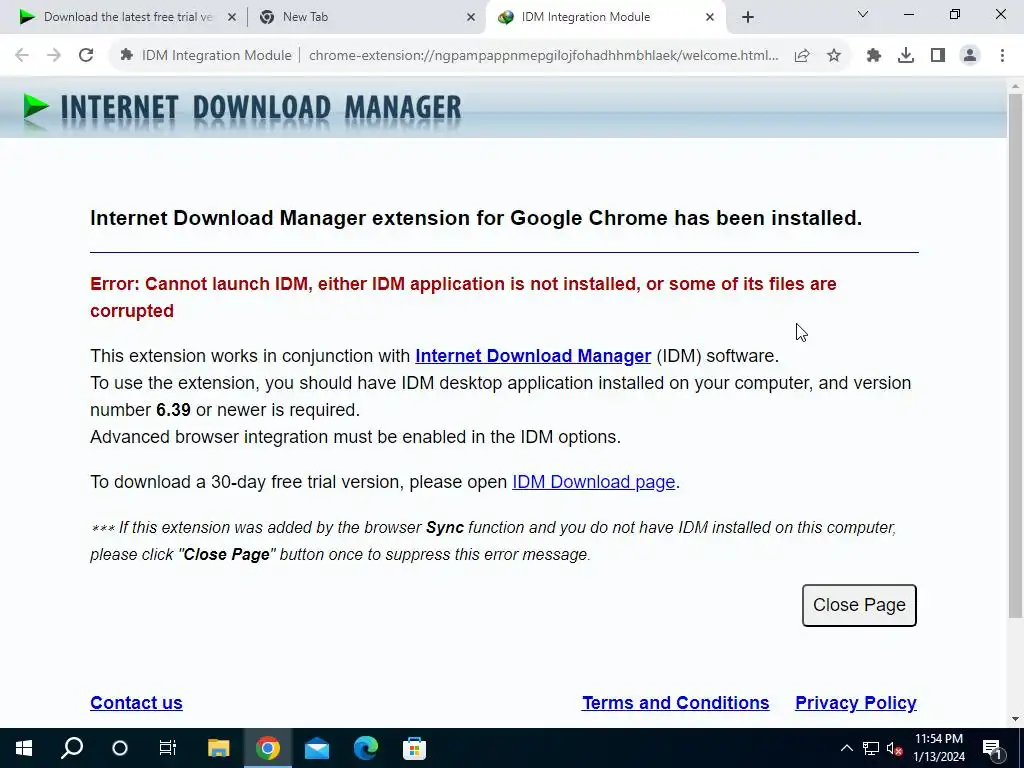Reload the page with the refresh icon
1024x768 pixels.
point(86,56)
